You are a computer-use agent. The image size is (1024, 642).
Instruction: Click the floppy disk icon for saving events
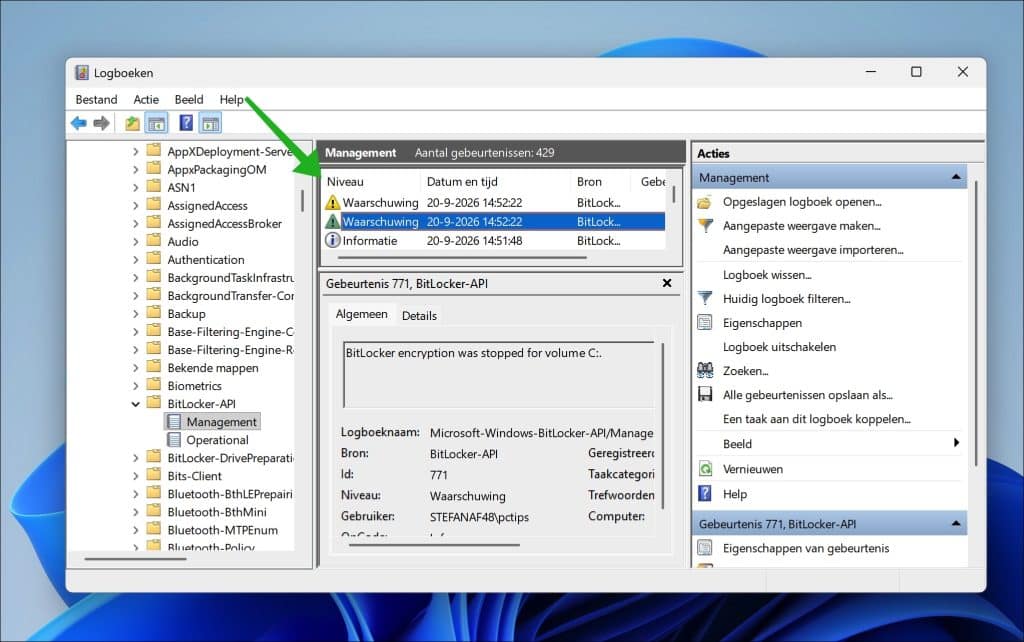pos(705,394)
